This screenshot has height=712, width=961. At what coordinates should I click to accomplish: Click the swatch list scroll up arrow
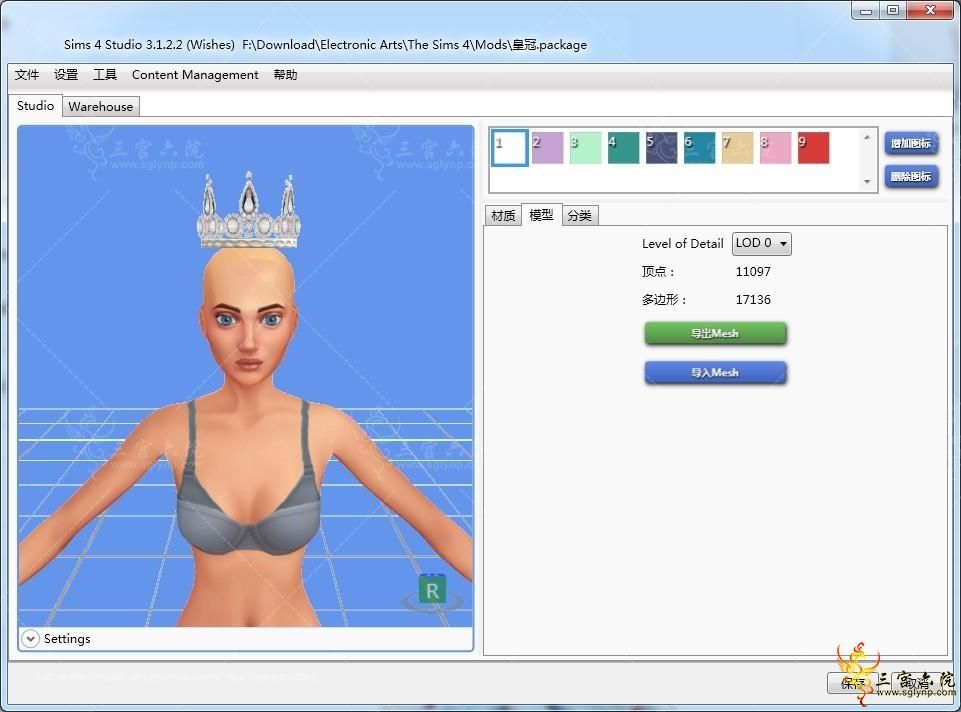coord(867,137)
